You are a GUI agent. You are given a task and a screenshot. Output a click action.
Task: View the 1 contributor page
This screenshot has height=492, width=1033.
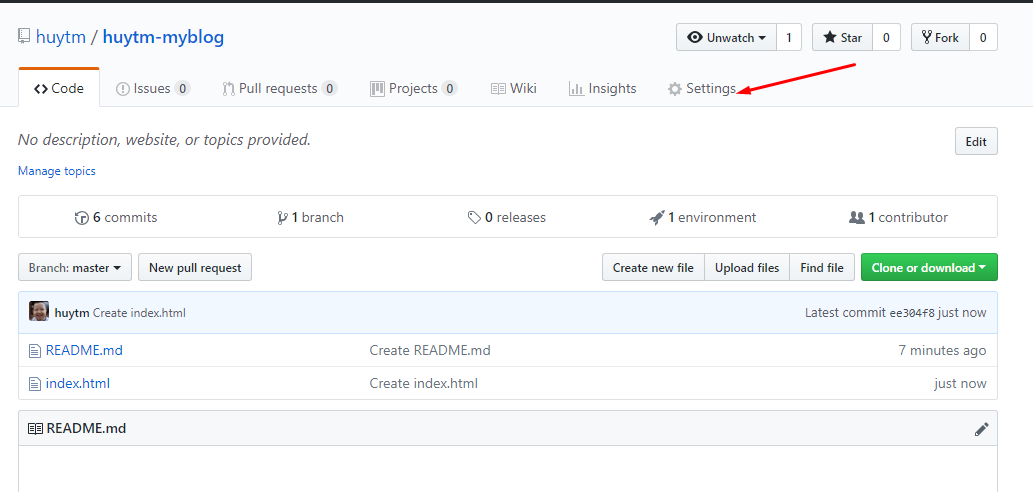pyautogui.click(x=899, y=217)
